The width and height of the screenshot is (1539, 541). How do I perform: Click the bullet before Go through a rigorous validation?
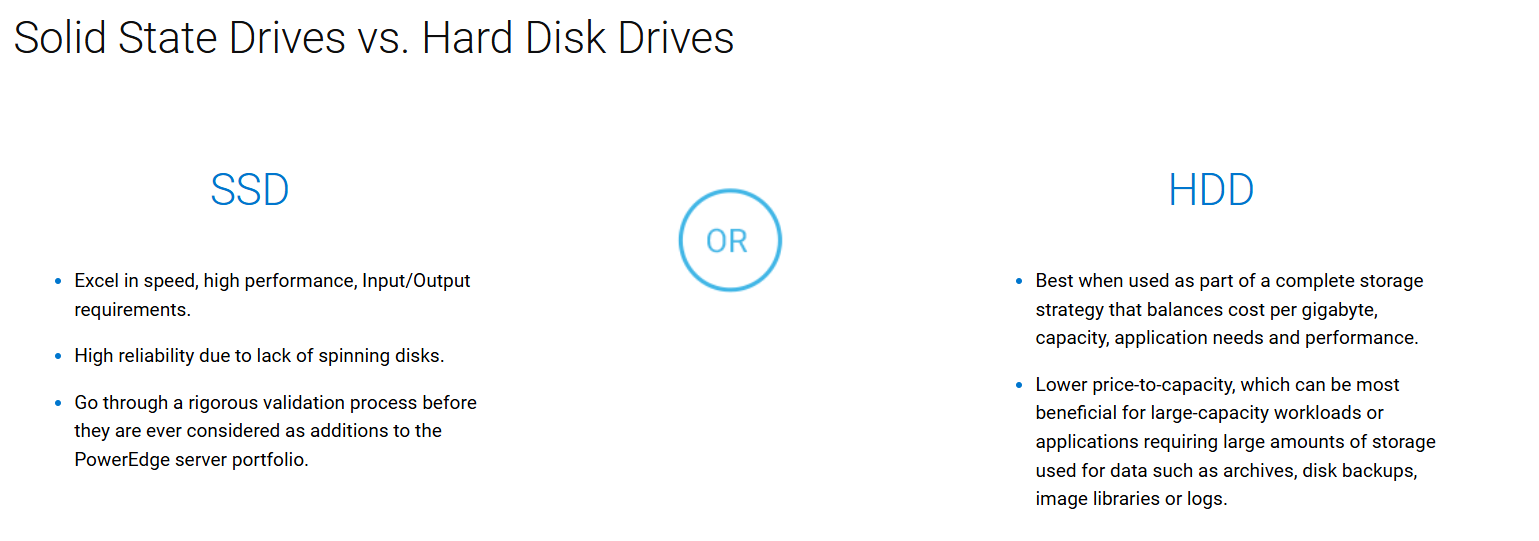point(58,403)
